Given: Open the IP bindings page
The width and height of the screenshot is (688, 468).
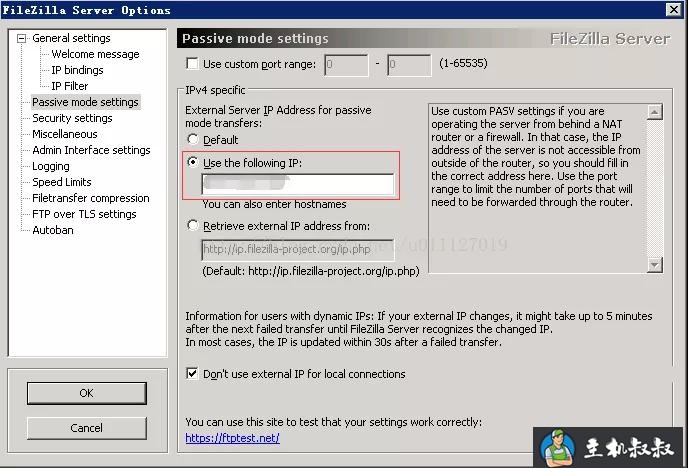Looking at the screenshot, I should [77, 70].
